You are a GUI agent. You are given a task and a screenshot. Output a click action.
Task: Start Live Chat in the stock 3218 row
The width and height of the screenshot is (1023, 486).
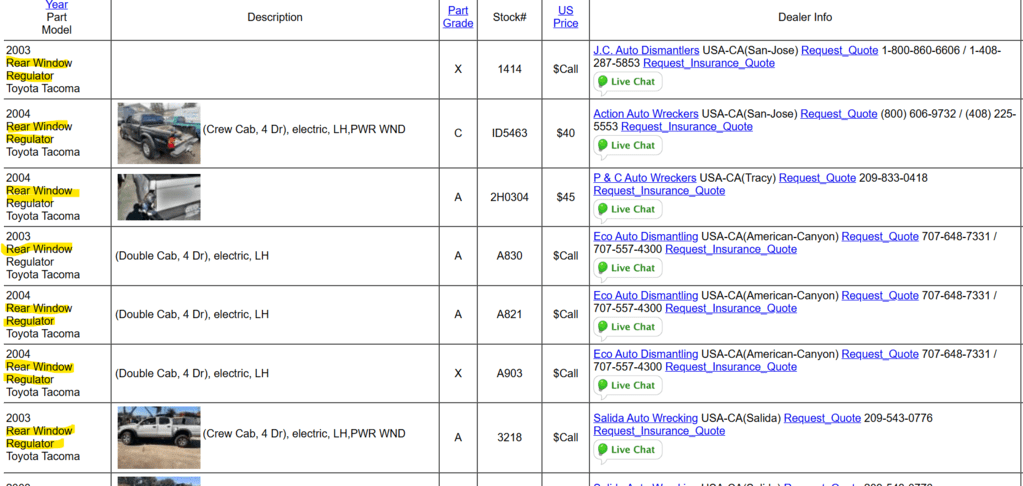628,449
